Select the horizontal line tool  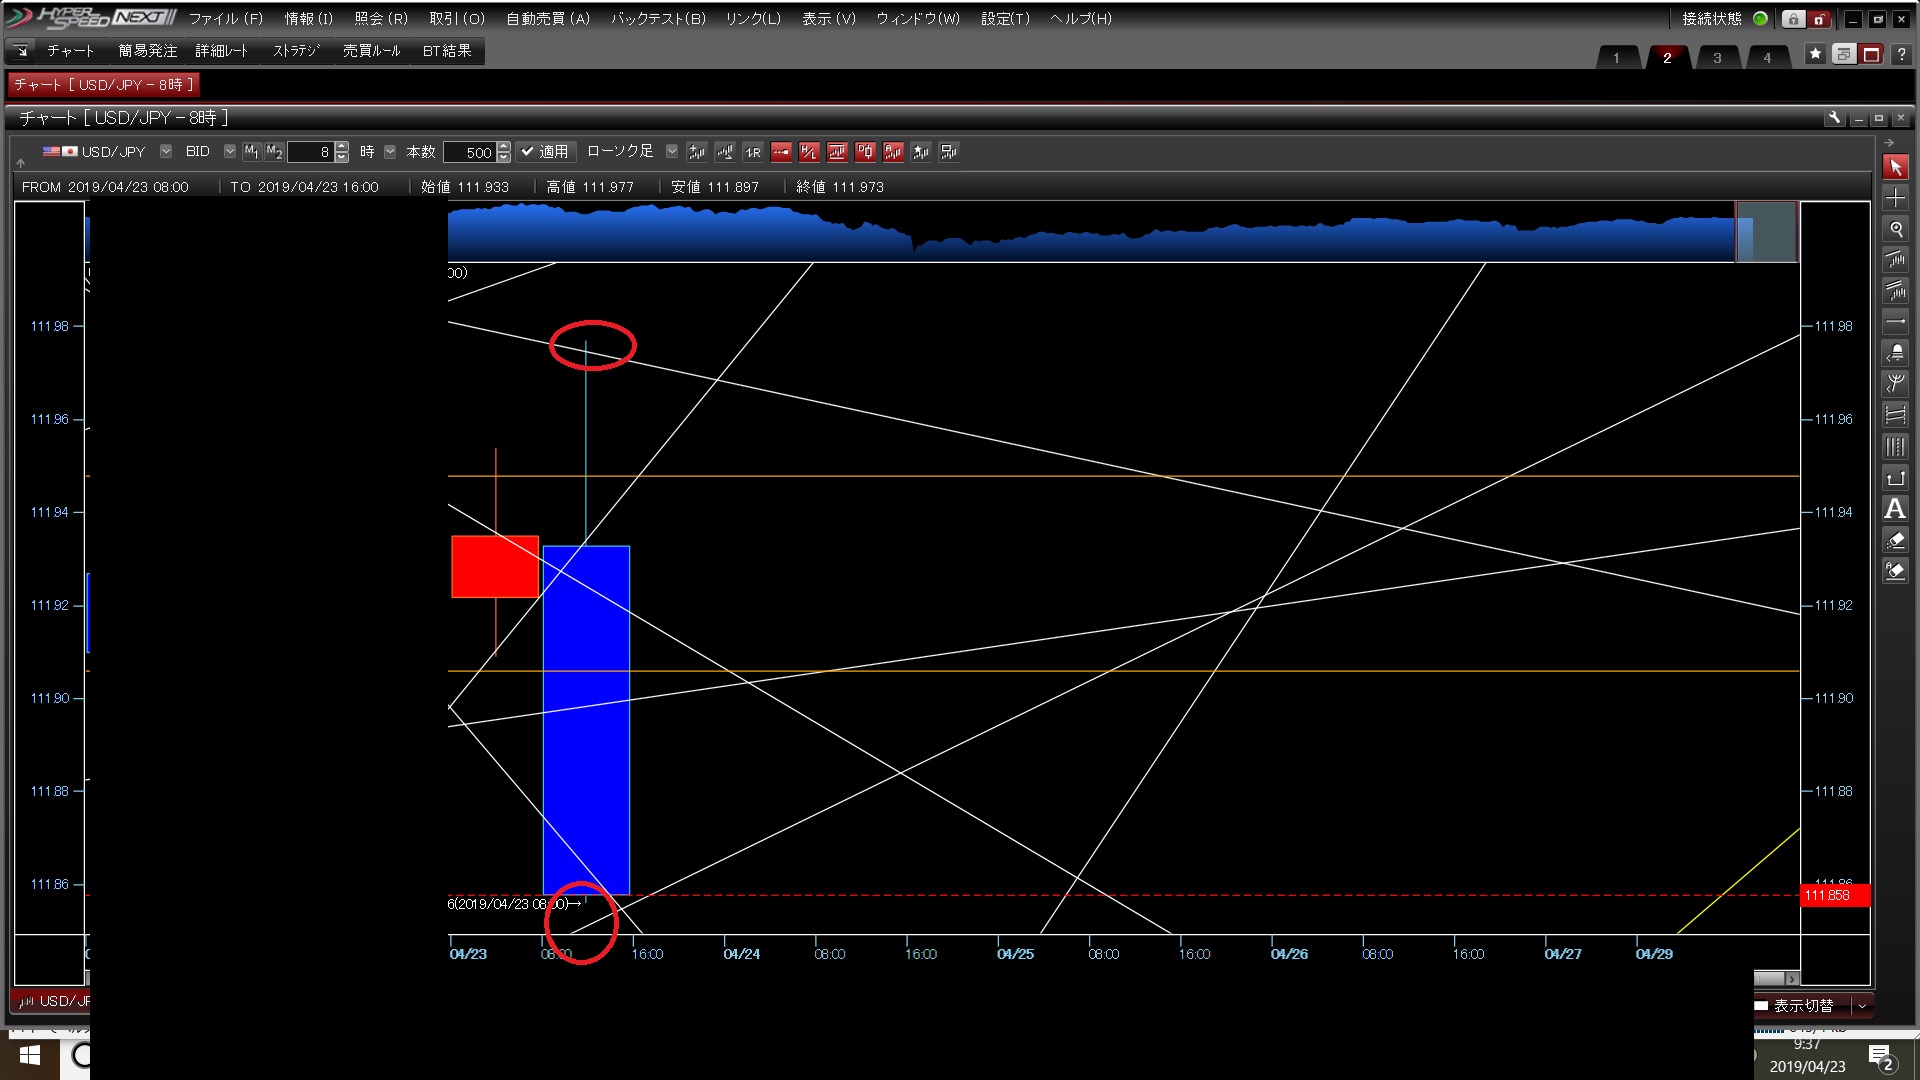click(1895, 322)
